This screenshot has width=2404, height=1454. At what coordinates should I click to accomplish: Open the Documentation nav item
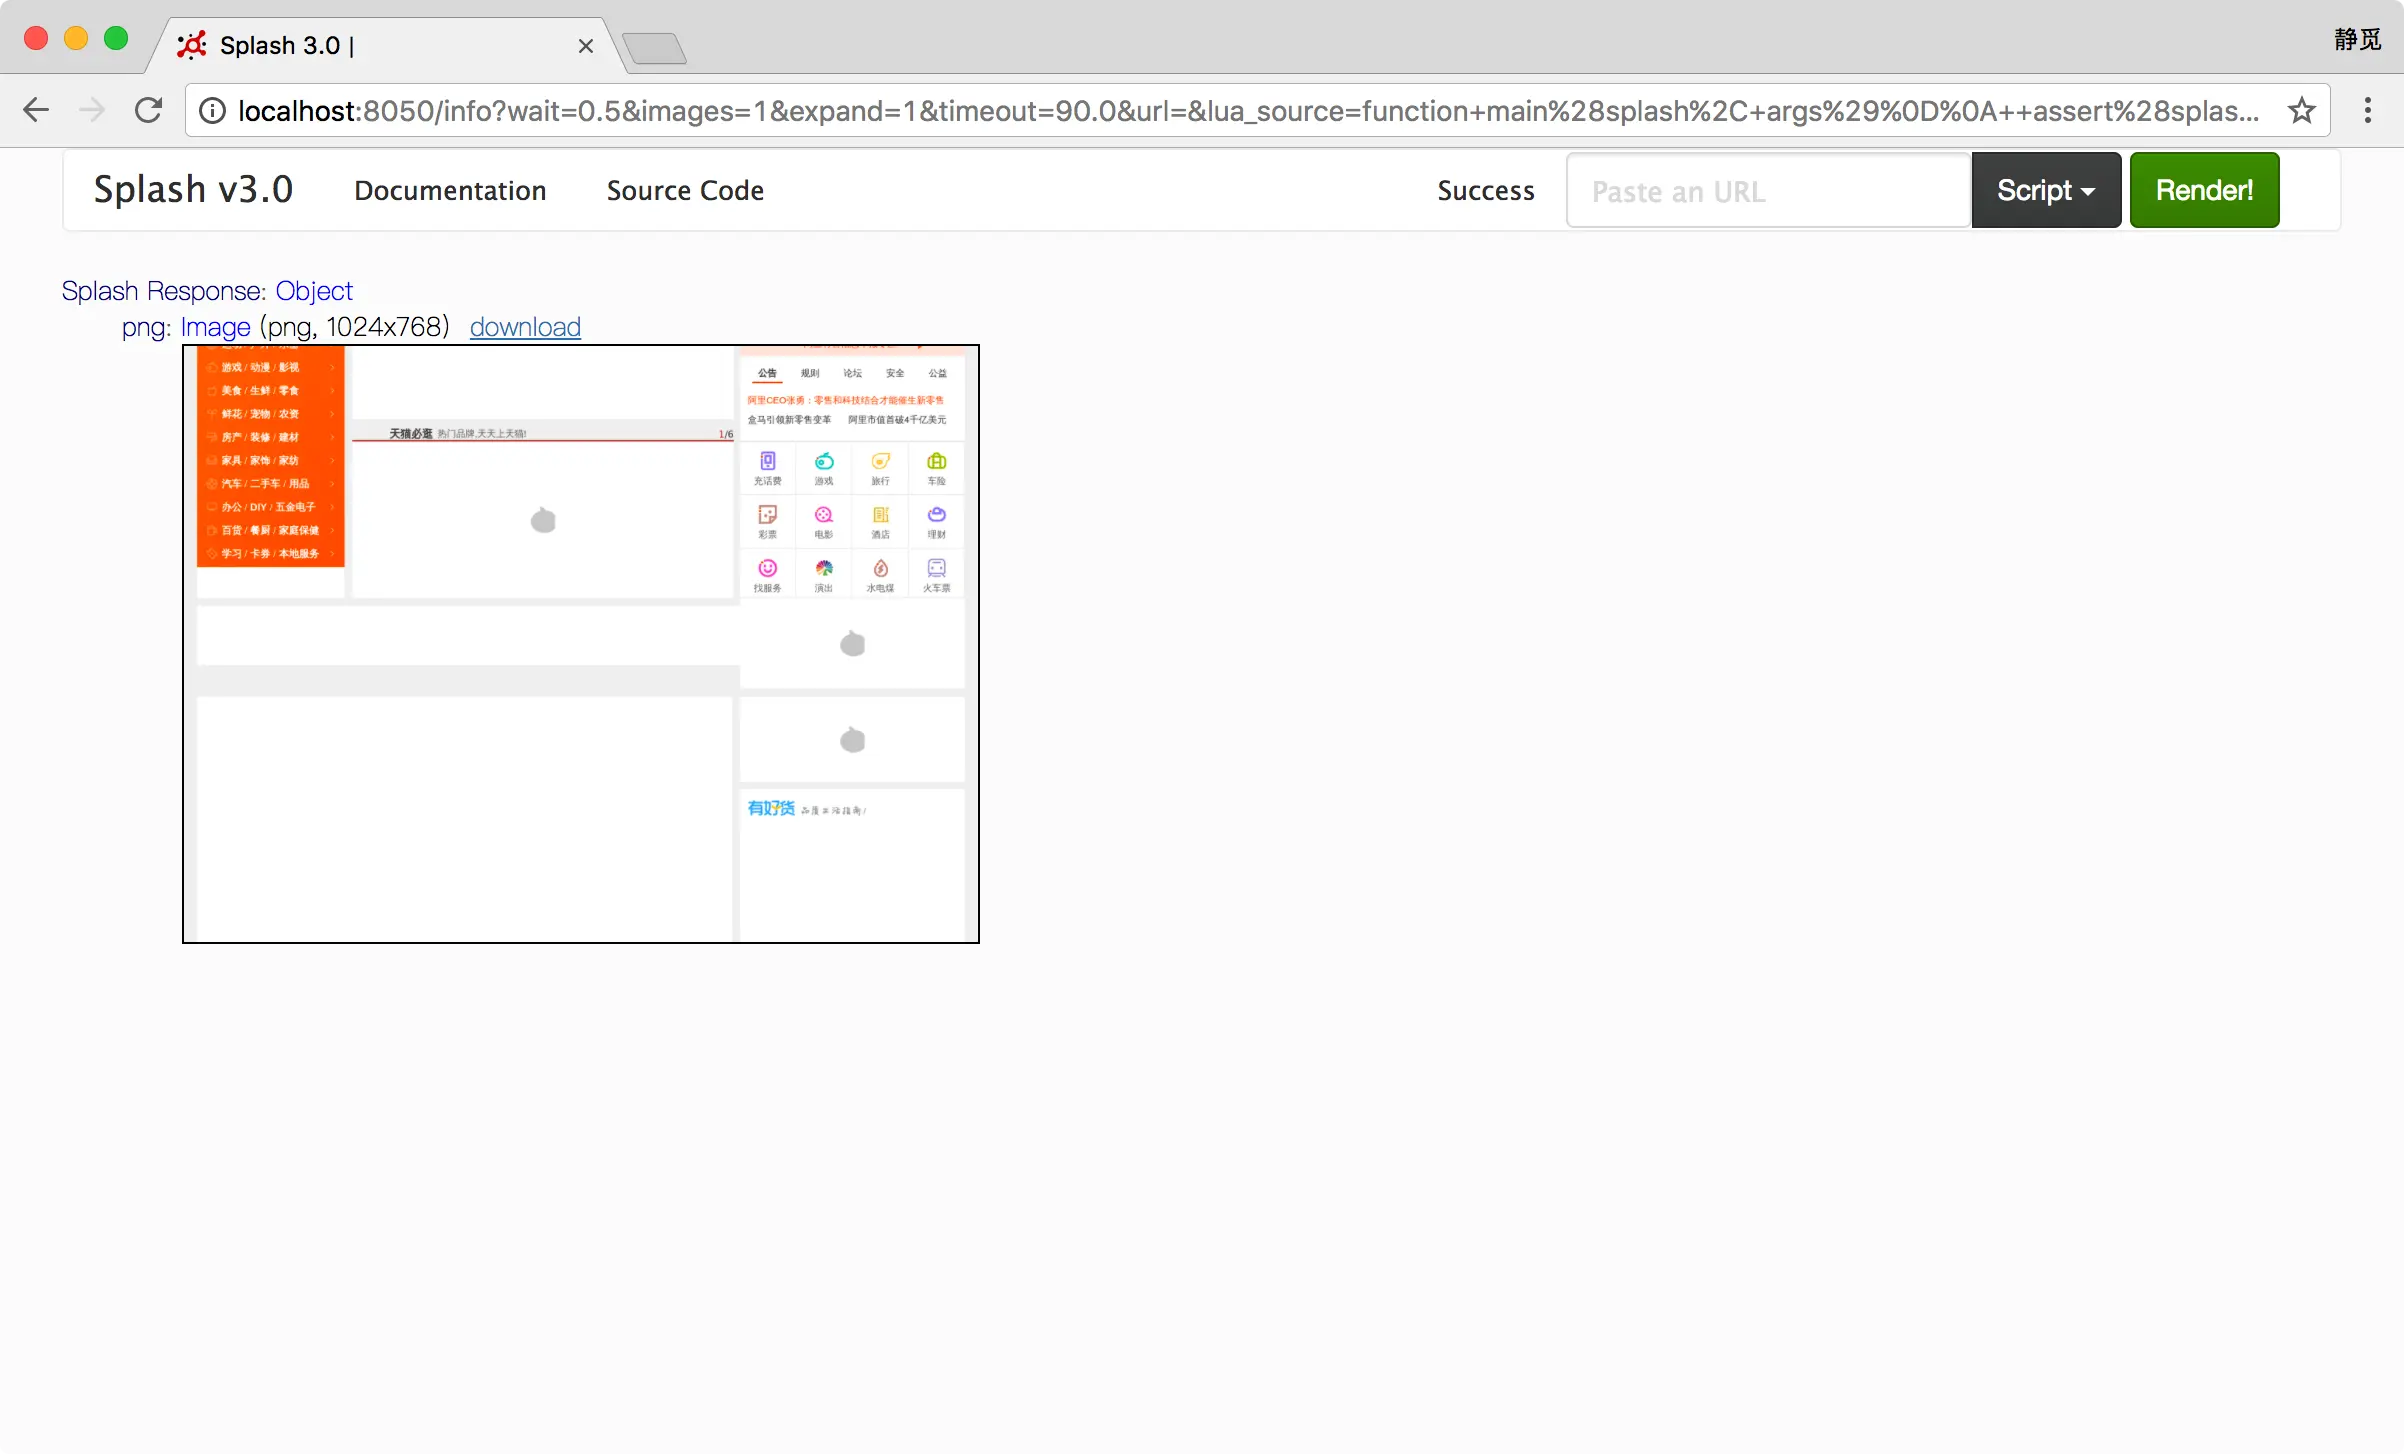coord(450,190)
